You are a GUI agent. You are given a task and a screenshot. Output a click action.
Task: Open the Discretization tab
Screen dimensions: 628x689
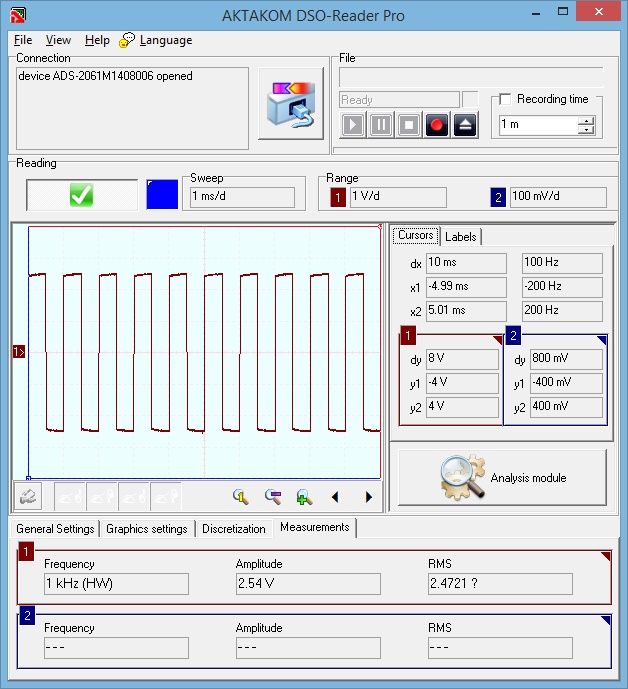(x=234, y=529)
